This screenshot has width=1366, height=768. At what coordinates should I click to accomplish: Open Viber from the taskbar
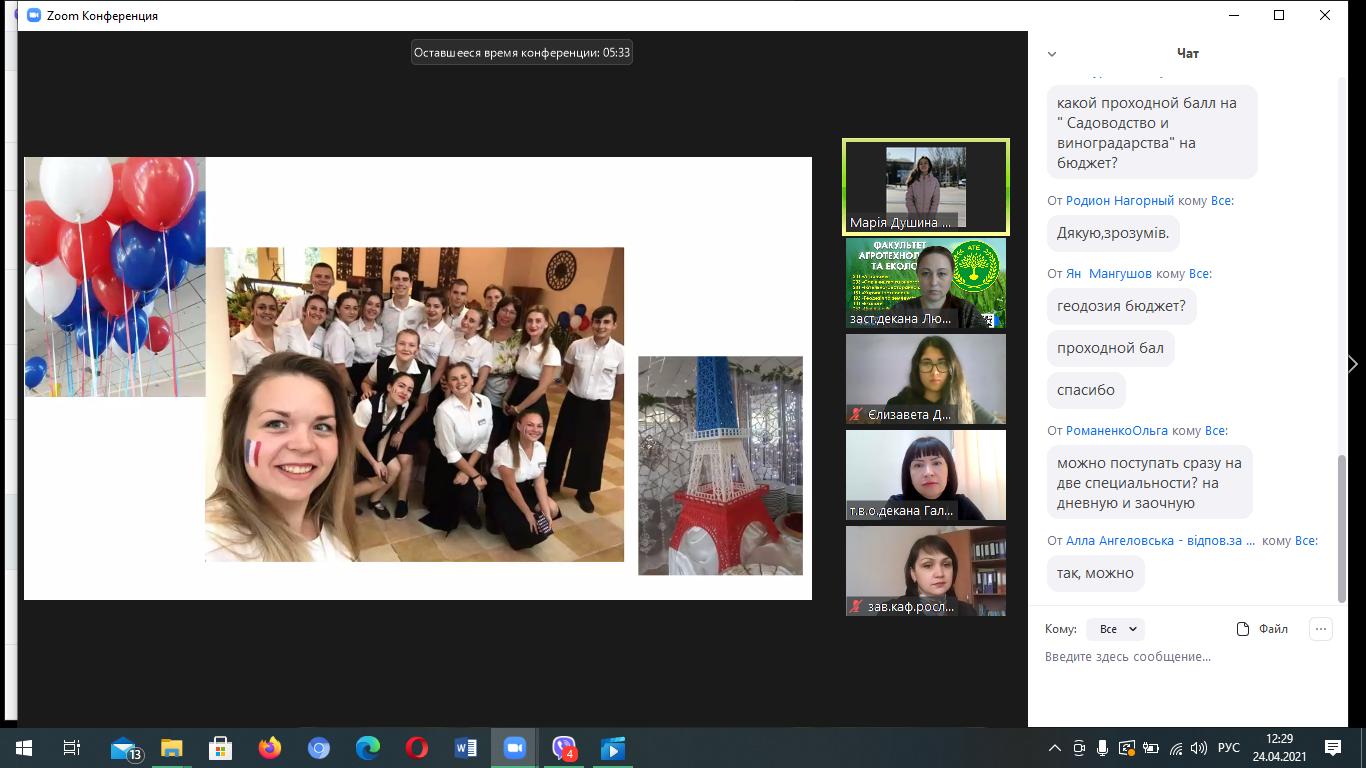pos(564,748)
